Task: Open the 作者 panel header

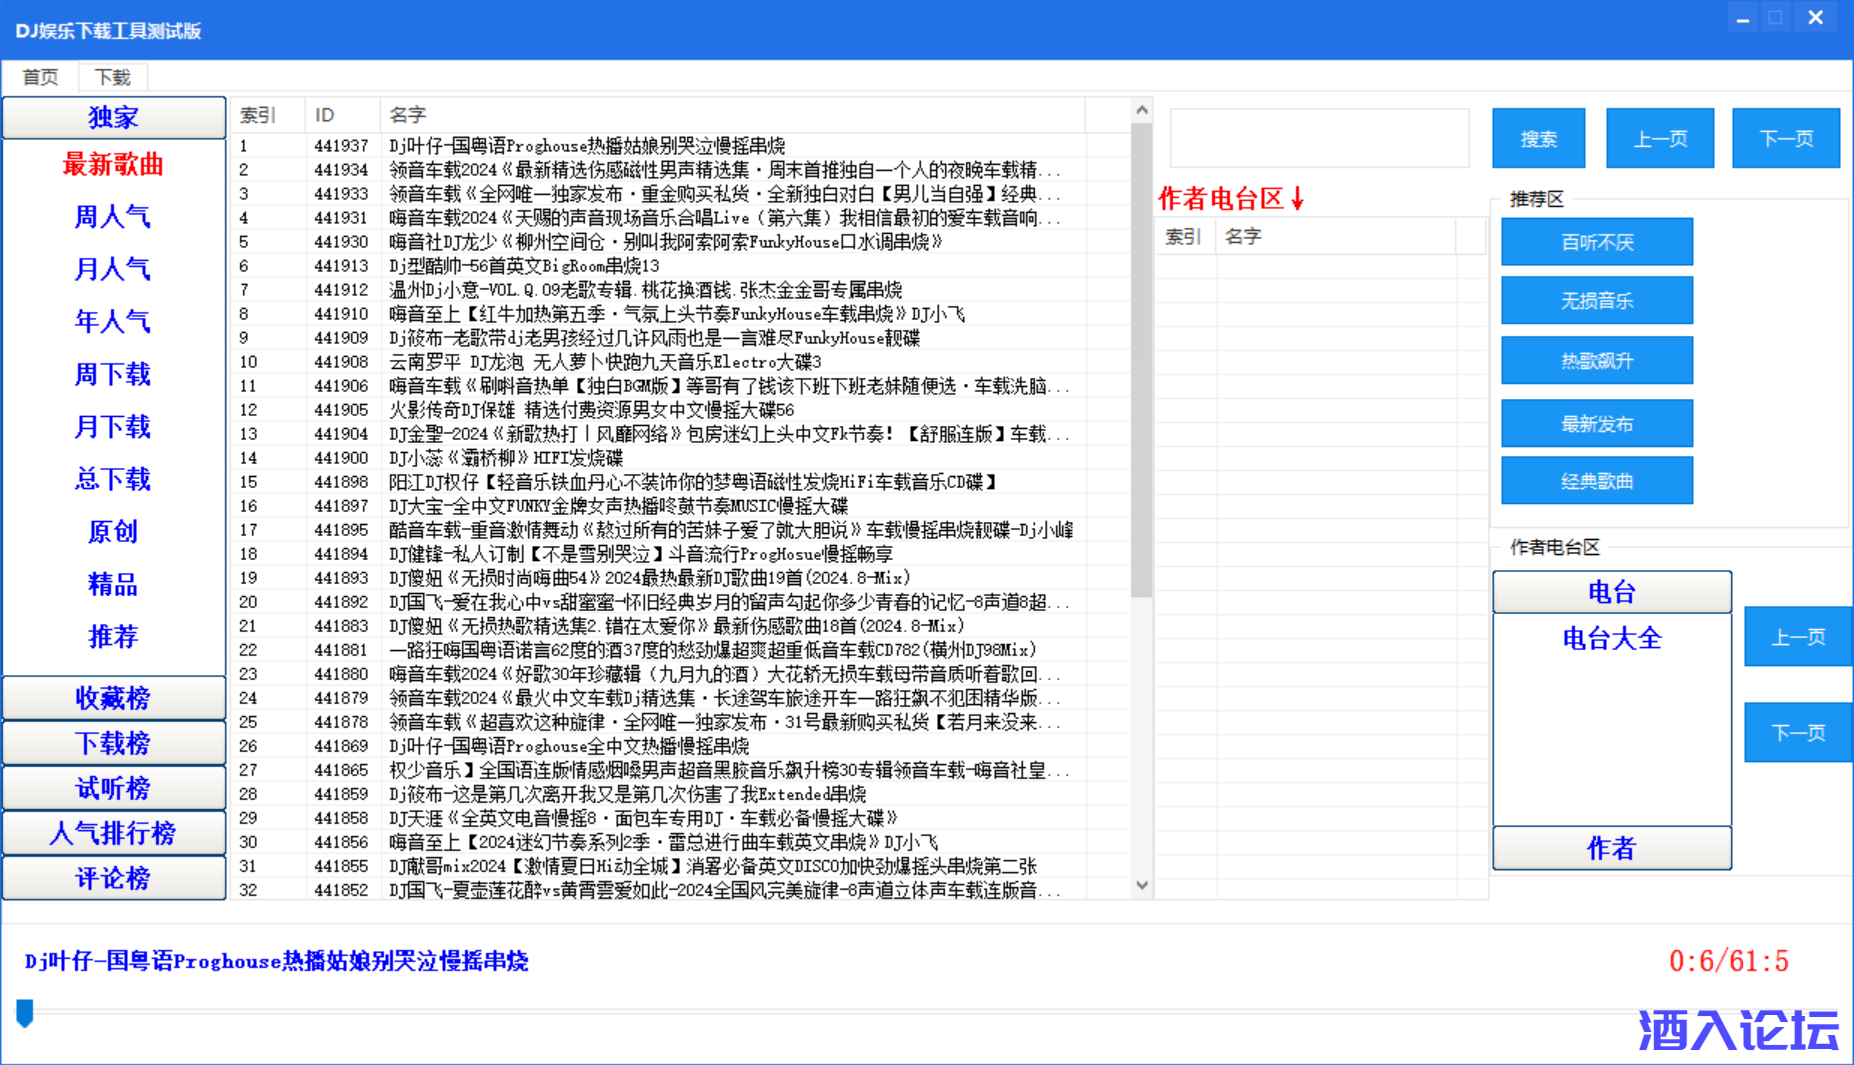Action: tap(1611, 849)
